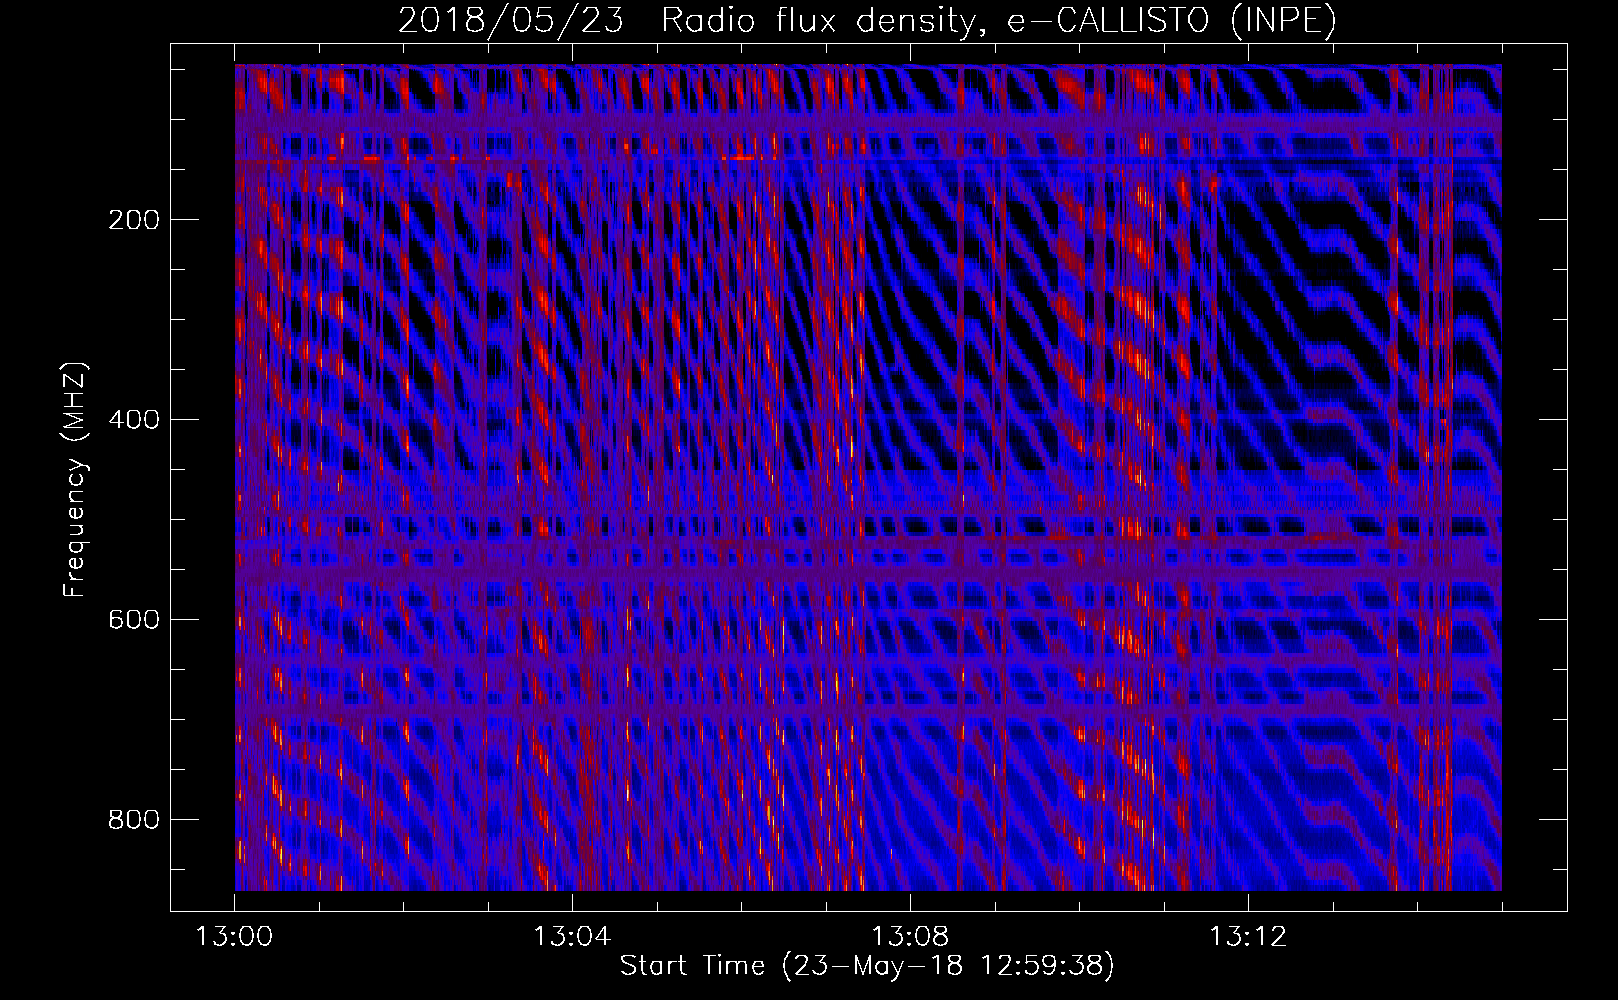Click the plot title '2018/05/23 Radio flux density, e-CALLISTO (INPE)'
Image resolution: width=1618 pixels, height=1000 pixels.
click(867, 21)
